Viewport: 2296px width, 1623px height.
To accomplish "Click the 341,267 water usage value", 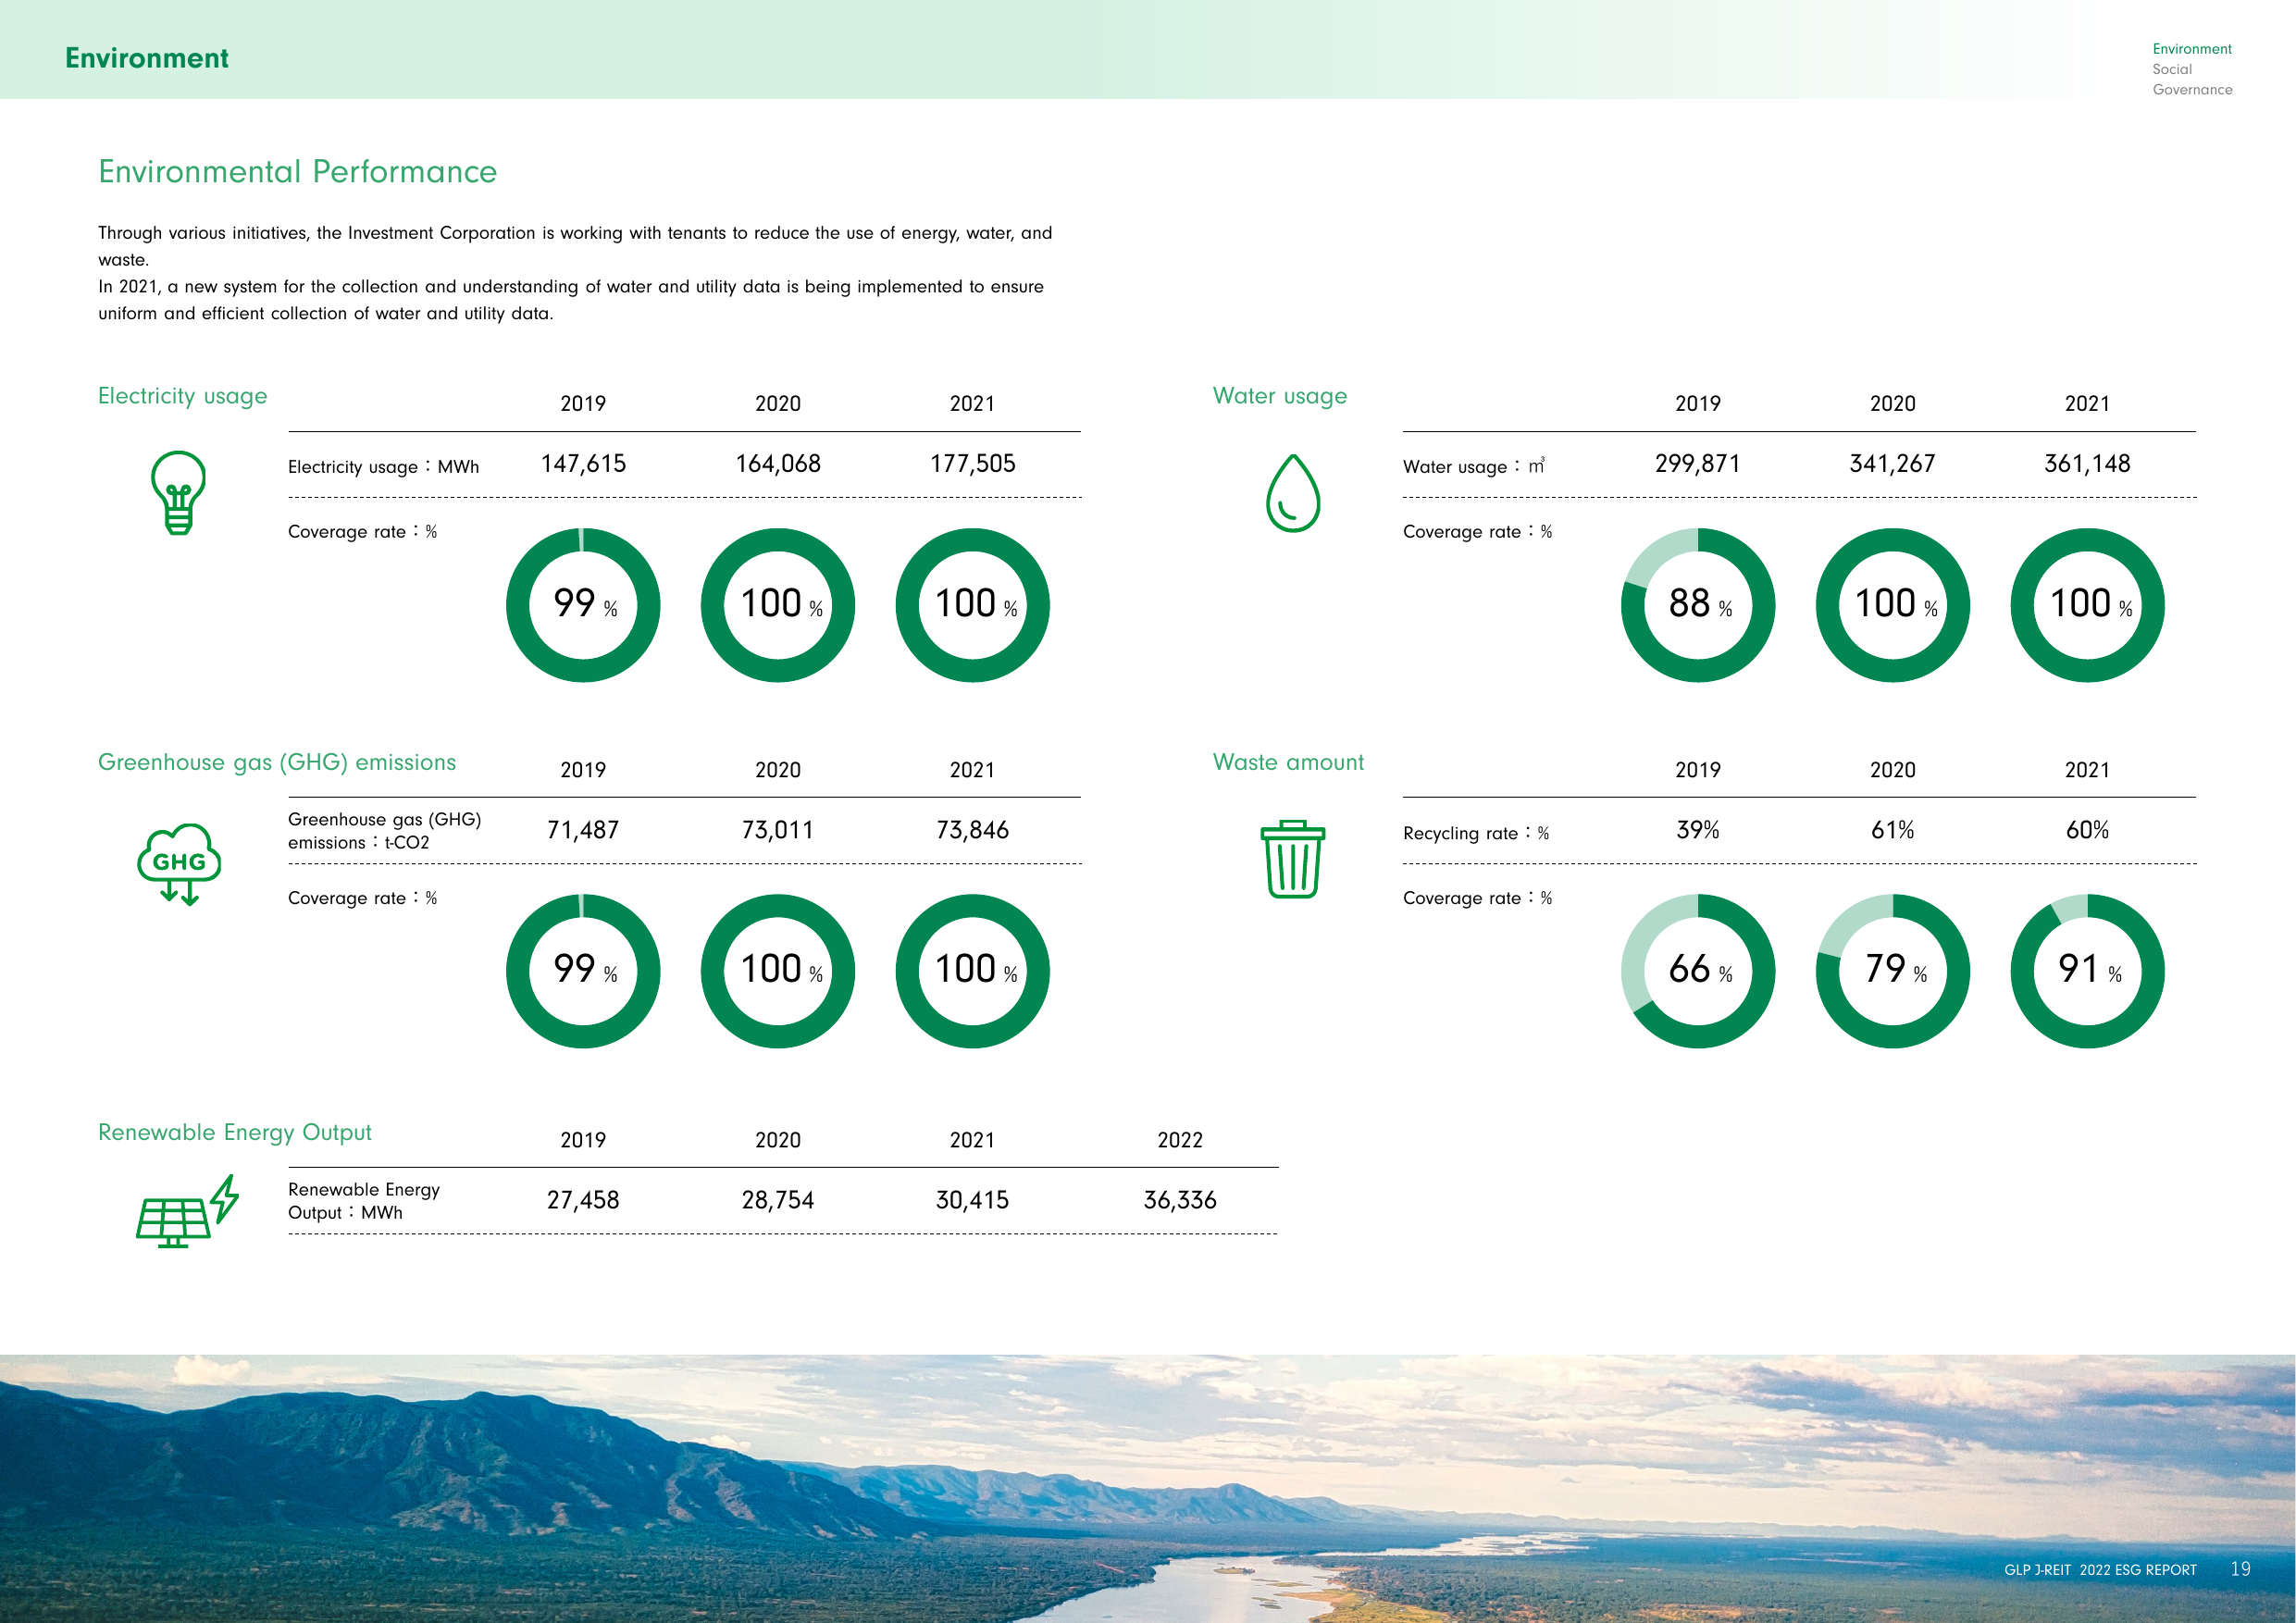I will pos(1893,464).
